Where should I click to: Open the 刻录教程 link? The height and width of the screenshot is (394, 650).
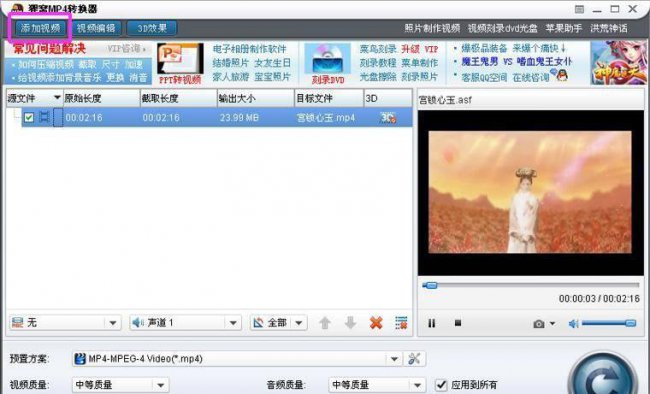pos(378,63)
